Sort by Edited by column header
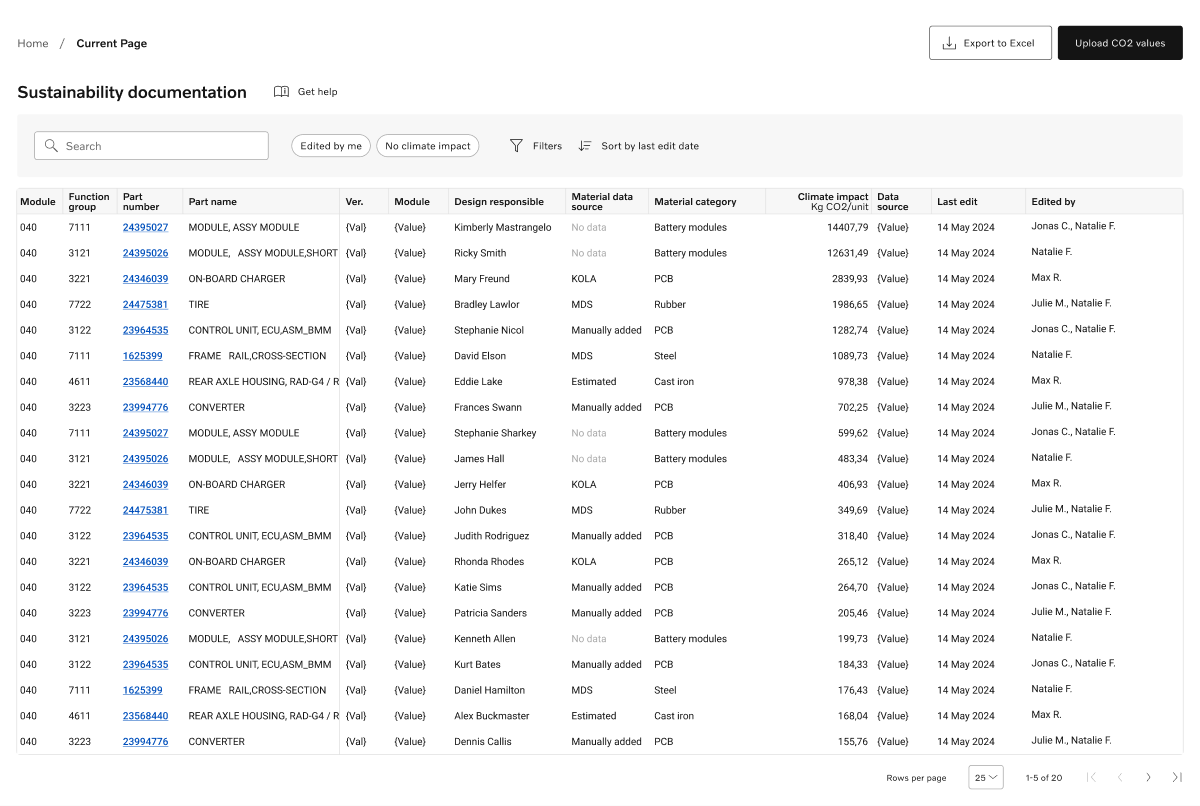The image size is (1200, 806). pos(1053,201)
